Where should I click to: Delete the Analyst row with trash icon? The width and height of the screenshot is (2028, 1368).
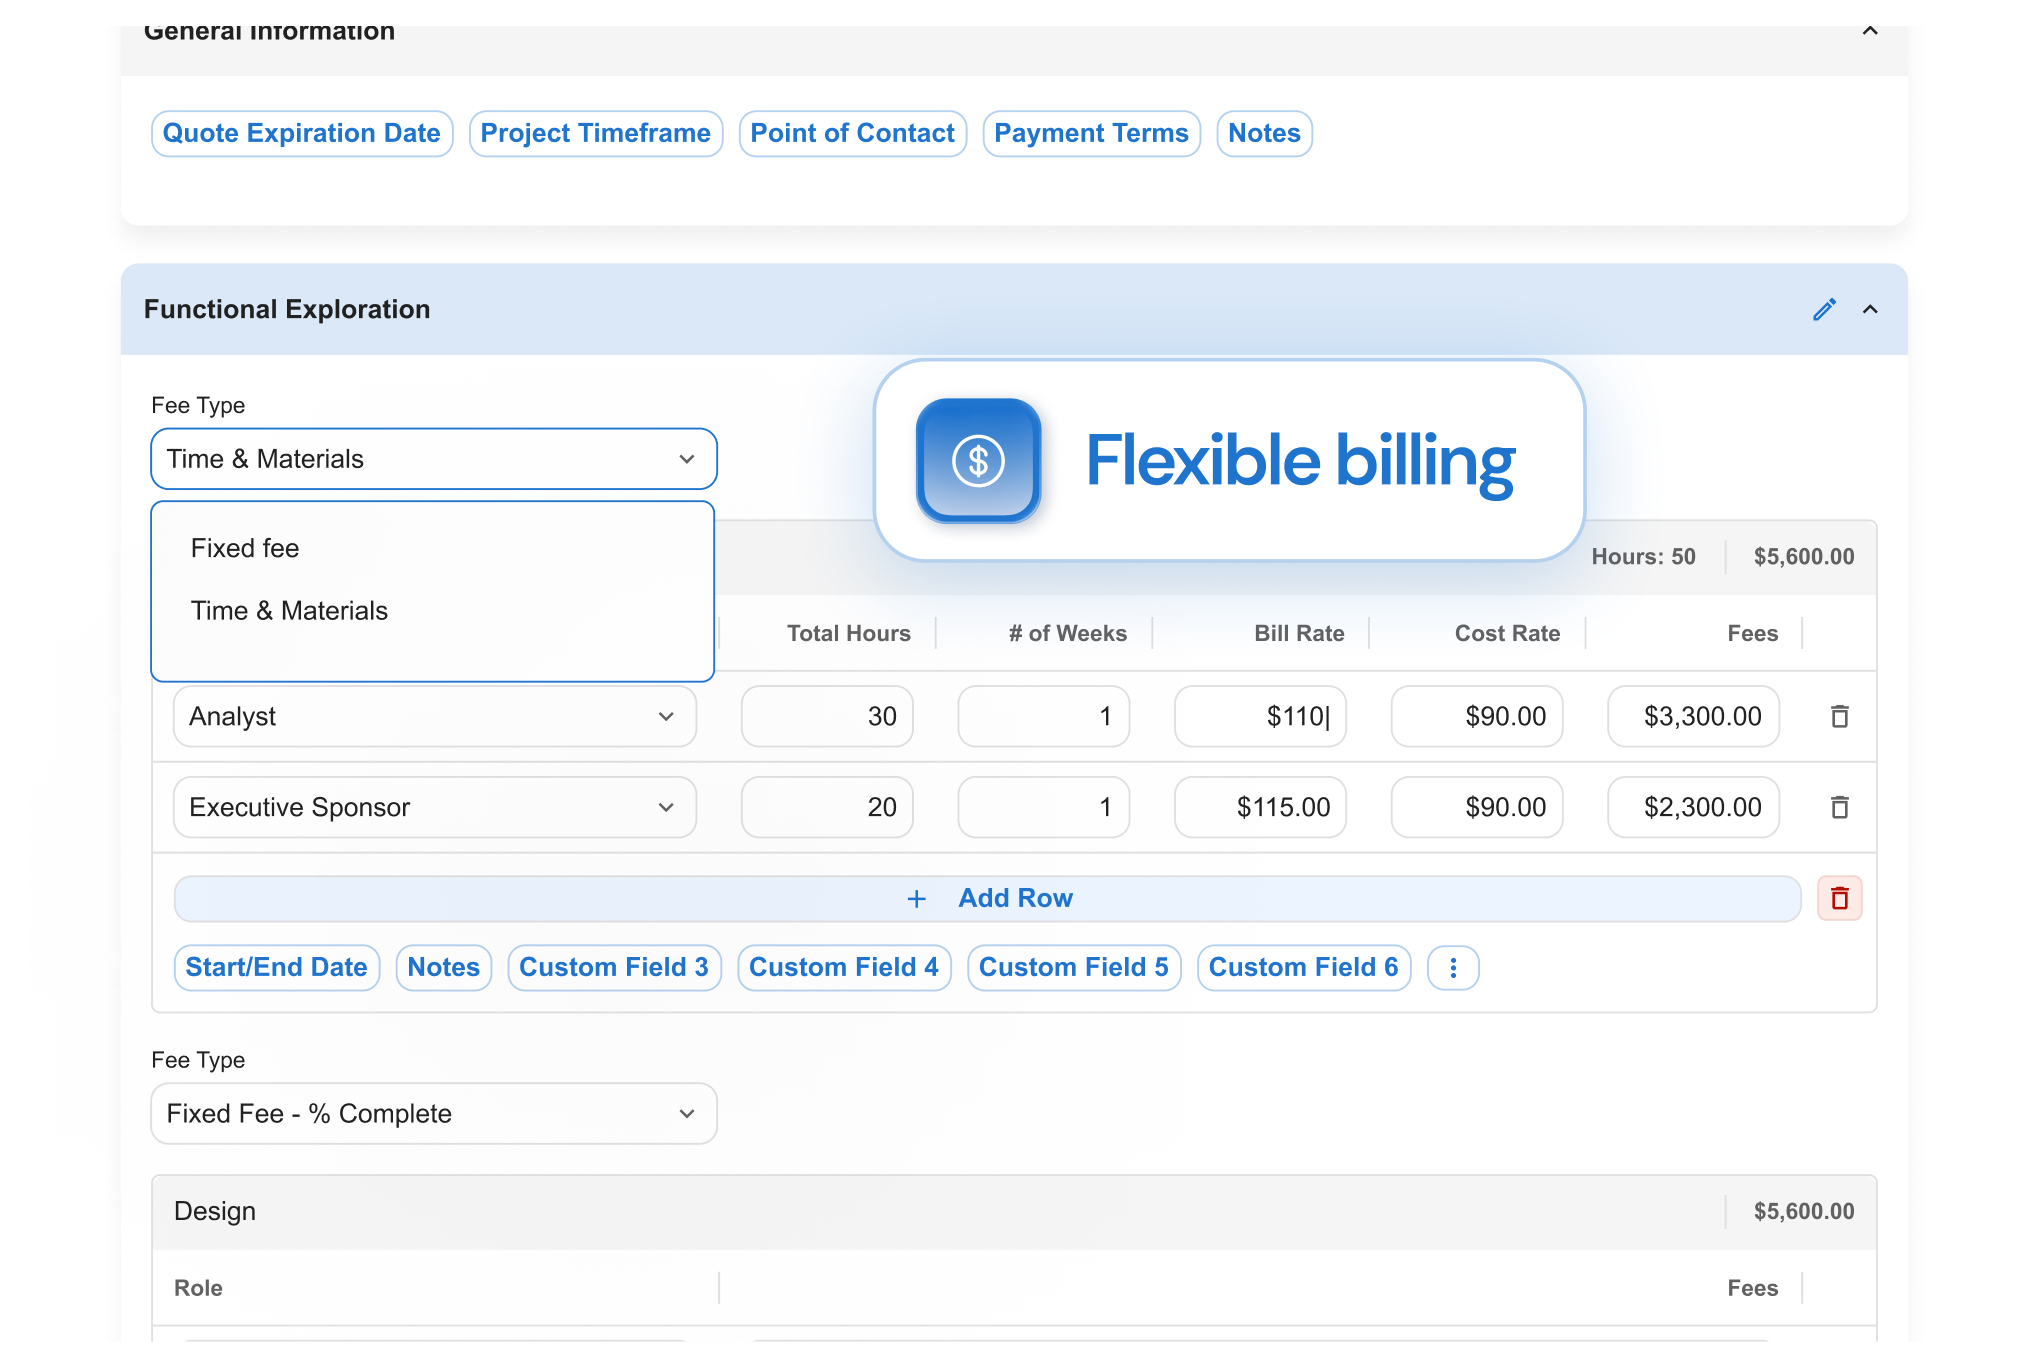tap(1839, 716)
